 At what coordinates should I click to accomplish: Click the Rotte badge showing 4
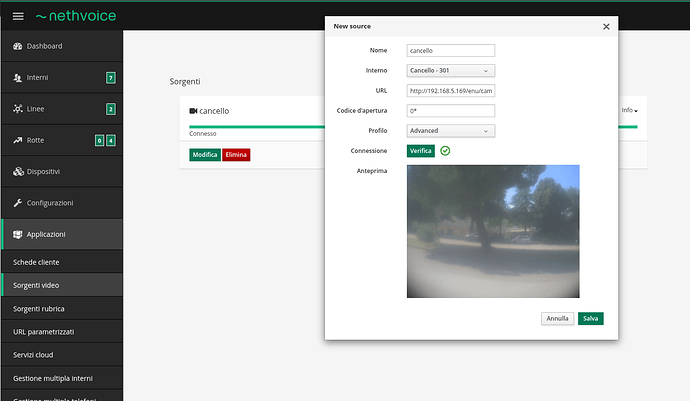(x=111, y=140)
